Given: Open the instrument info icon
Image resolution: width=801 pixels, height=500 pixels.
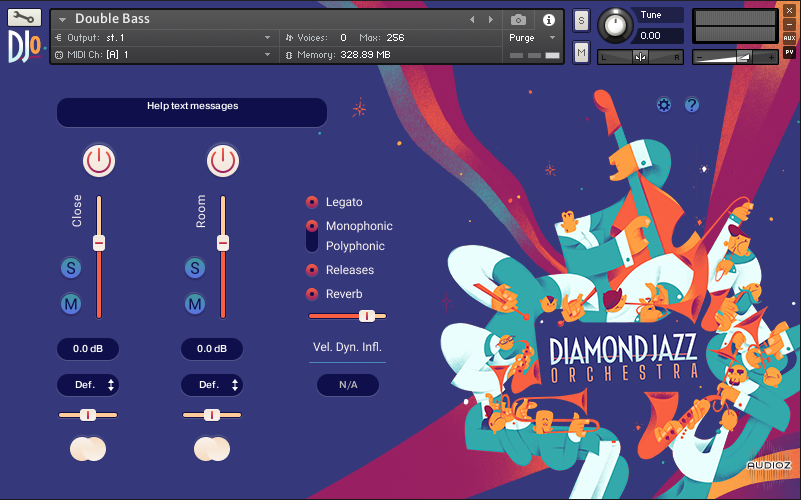Looking at the screenshot, I should click(548, 20).
